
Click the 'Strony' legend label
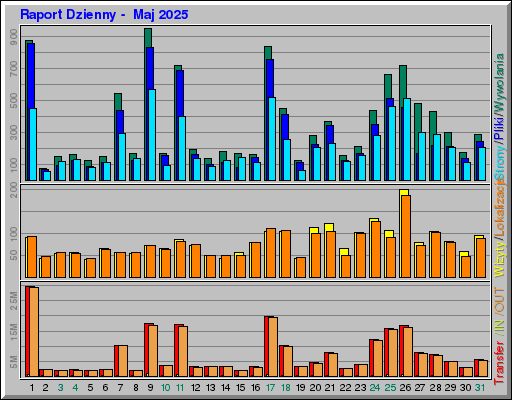(499, 161)
